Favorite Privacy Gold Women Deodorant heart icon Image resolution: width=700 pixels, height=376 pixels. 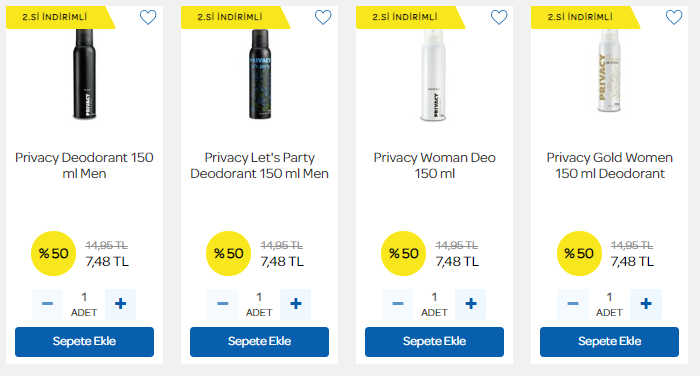(674, 17)
